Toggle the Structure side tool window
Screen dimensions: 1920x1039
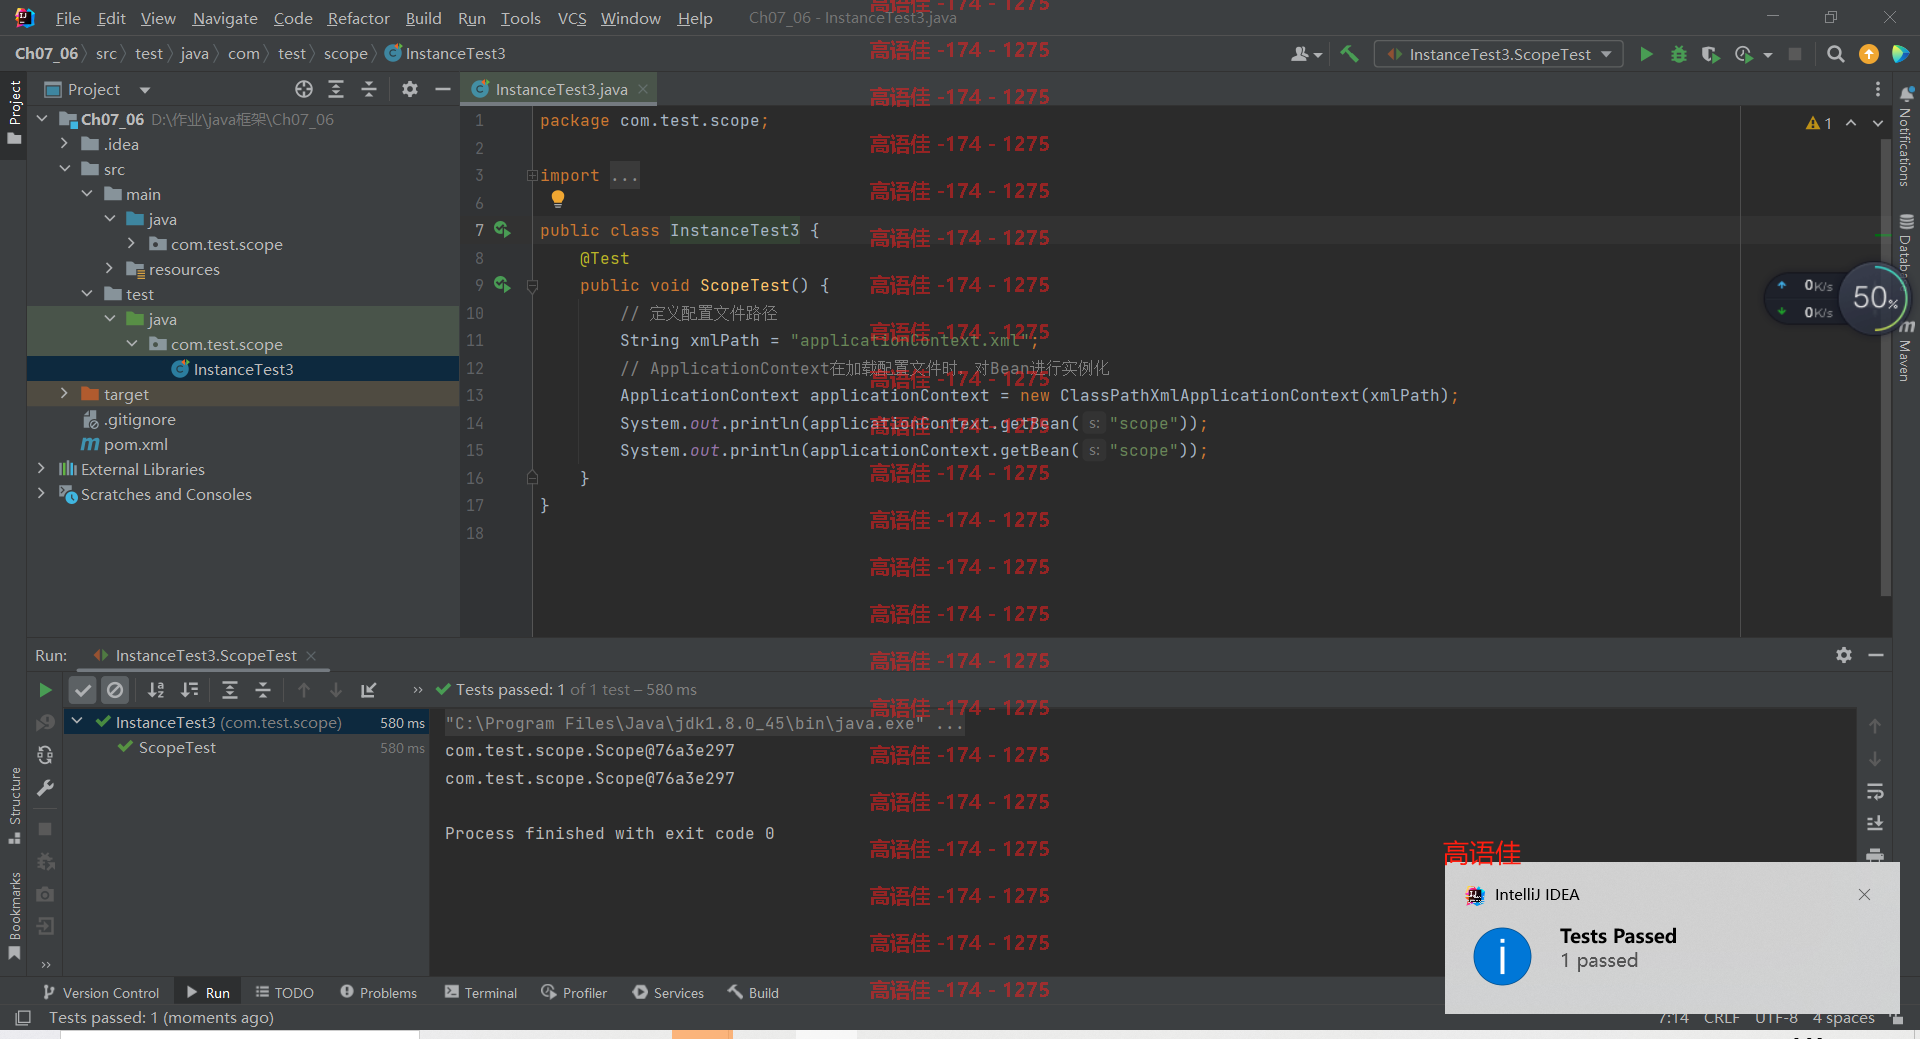coord(14,805)
